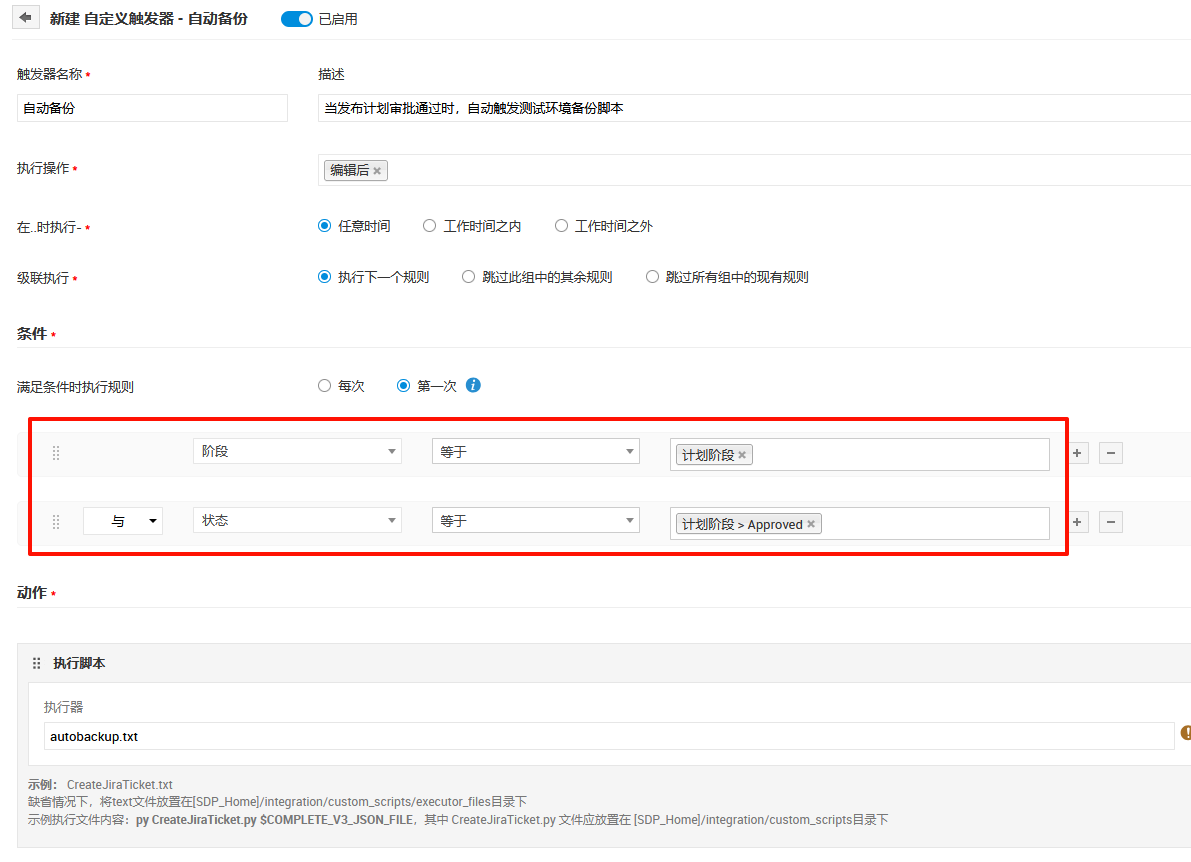
Task: Remove the 计划阶段 > Approved status chip
Action: pyautogui.click(x=810, y=522)
